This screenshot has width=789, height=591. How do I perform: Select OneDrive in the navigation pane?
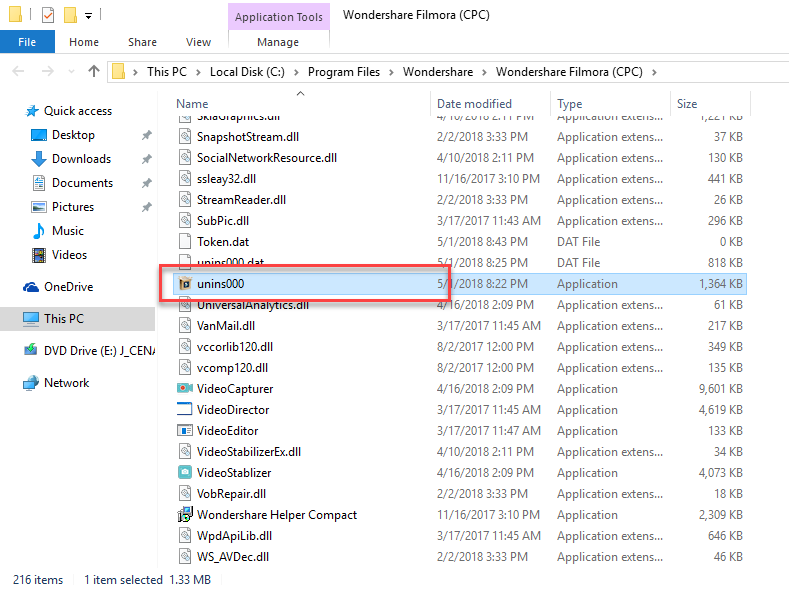click(x=68, y=287)
